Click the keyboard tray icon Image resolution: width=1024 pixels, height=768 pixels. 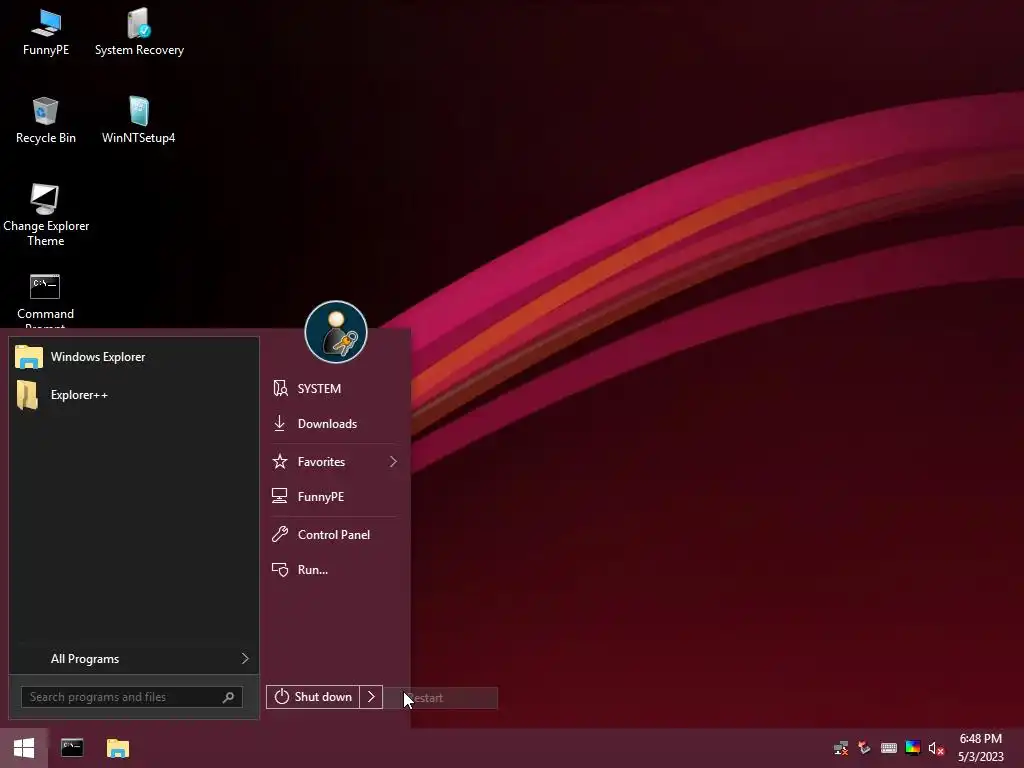click(x=889, y=748)
